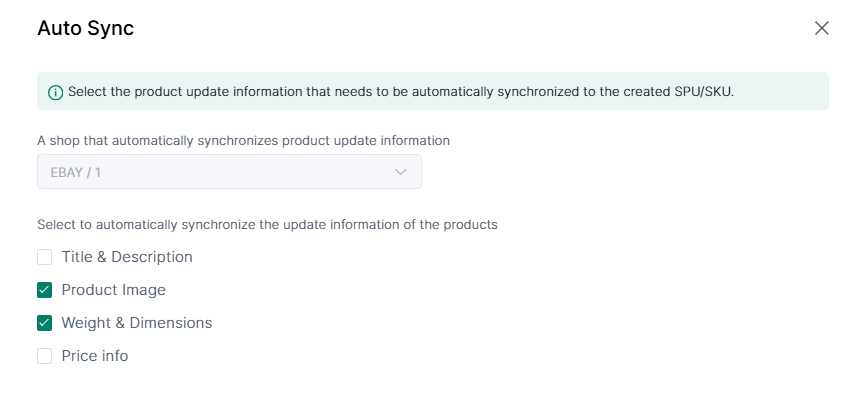Click "A shop that automatically synchronizes" field label
Screen dimensions: 842x396
click(158, 141)
